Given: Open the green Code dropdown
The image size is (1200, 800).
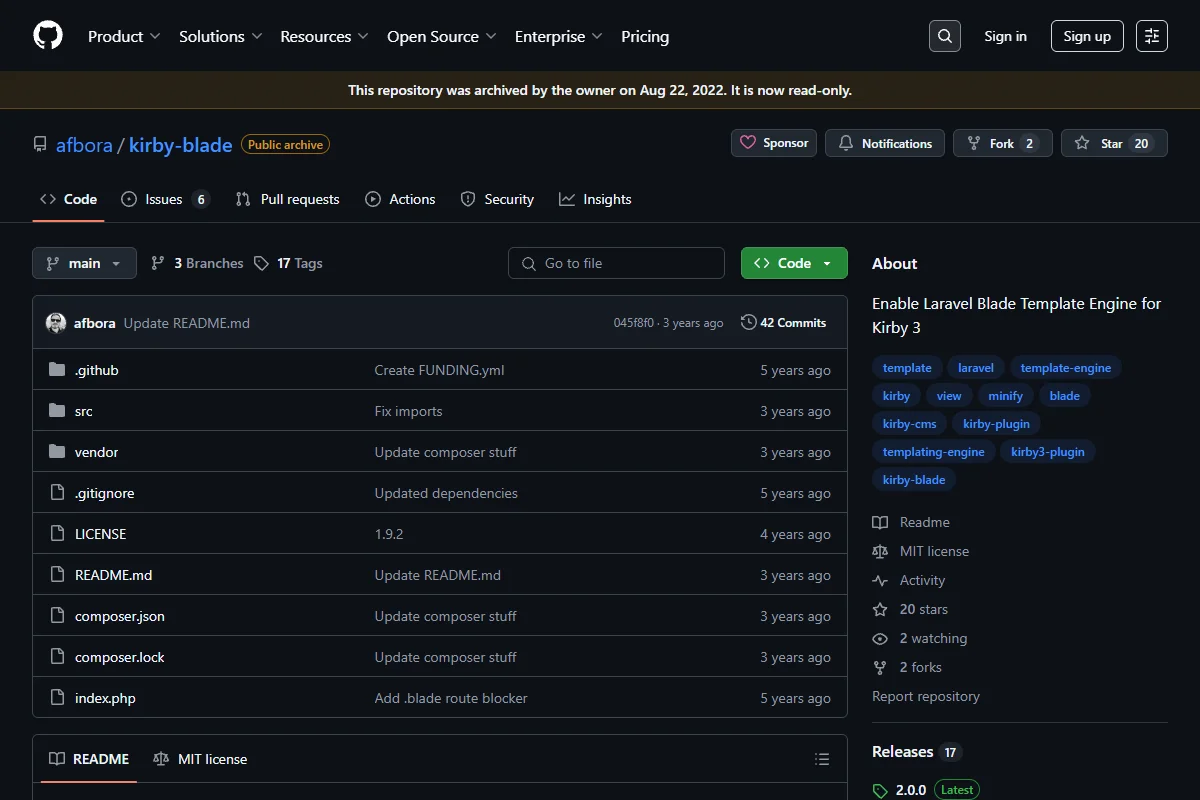Looking at the screenshot, I should click(x=794, y=263).
